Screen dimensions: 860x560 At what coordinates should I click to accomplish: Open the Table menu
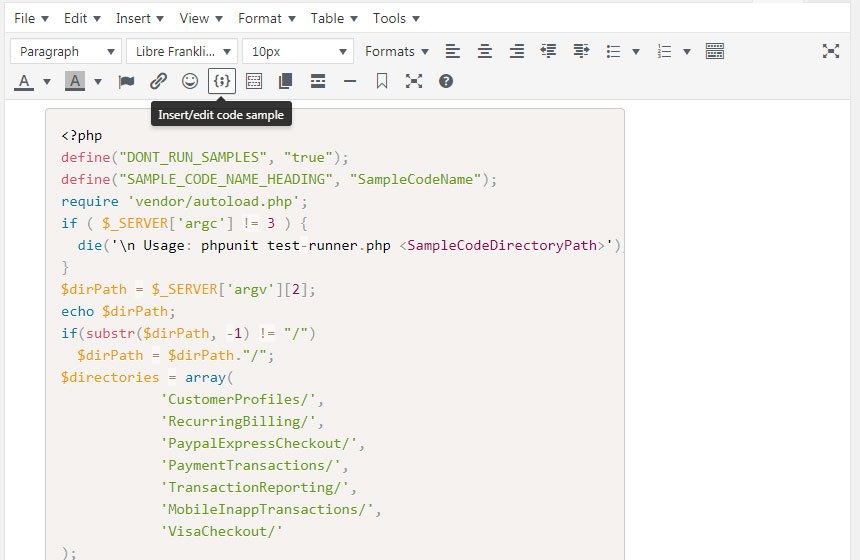coord(333,18)
